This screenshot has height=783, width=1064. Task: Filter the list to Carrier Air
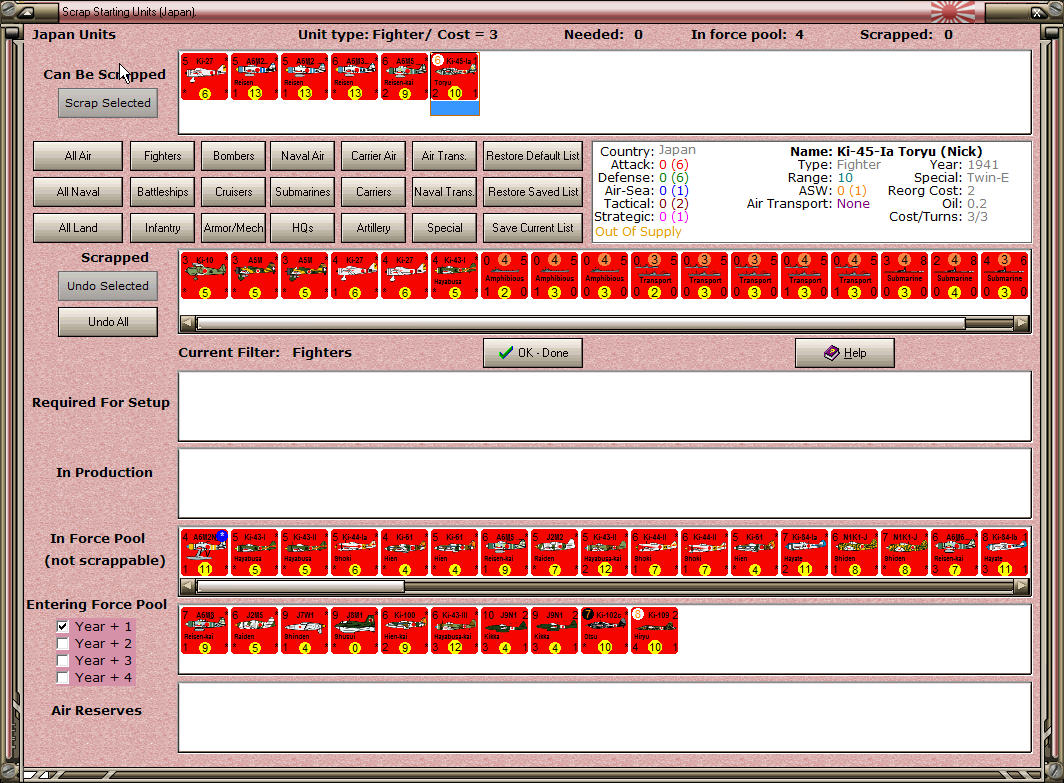374,156
